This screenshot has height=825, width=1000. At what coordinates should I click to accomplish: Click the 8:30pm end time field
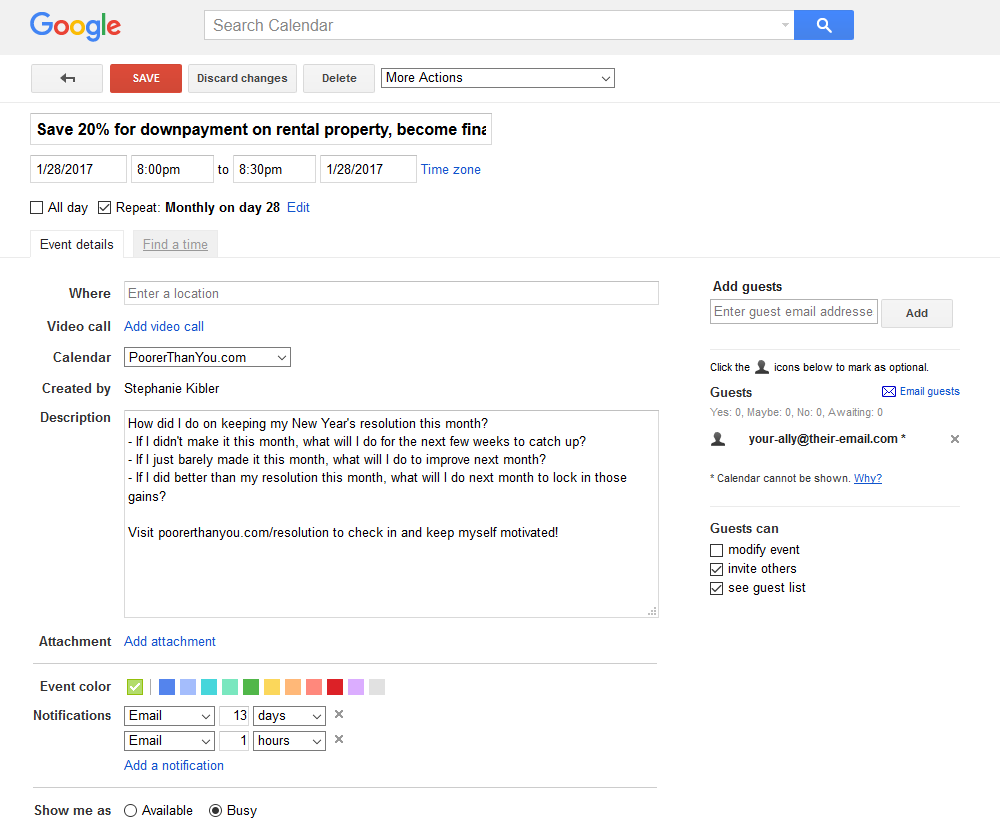(274, 169)
